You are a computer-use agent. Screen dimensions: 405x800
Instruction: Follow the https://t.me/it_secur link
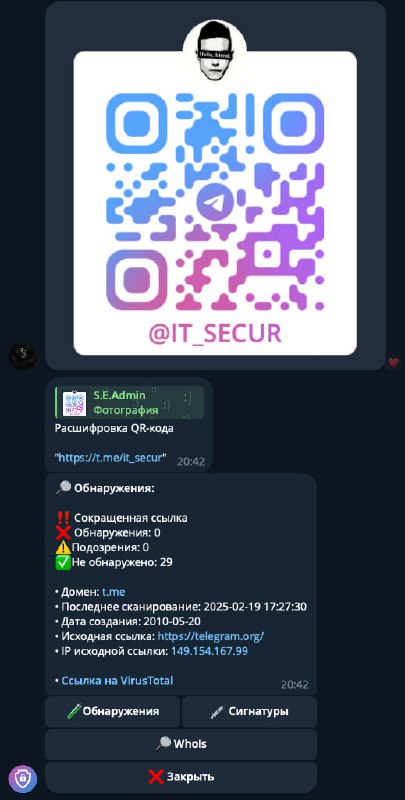coord(111,458)
